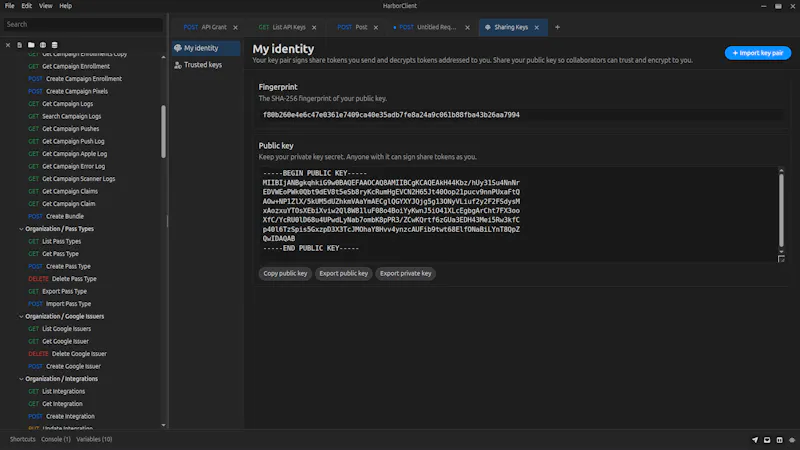800x450 pixels.
Task: Click the new folder icon in sidebar toolbar
Action: coord(31,45)
